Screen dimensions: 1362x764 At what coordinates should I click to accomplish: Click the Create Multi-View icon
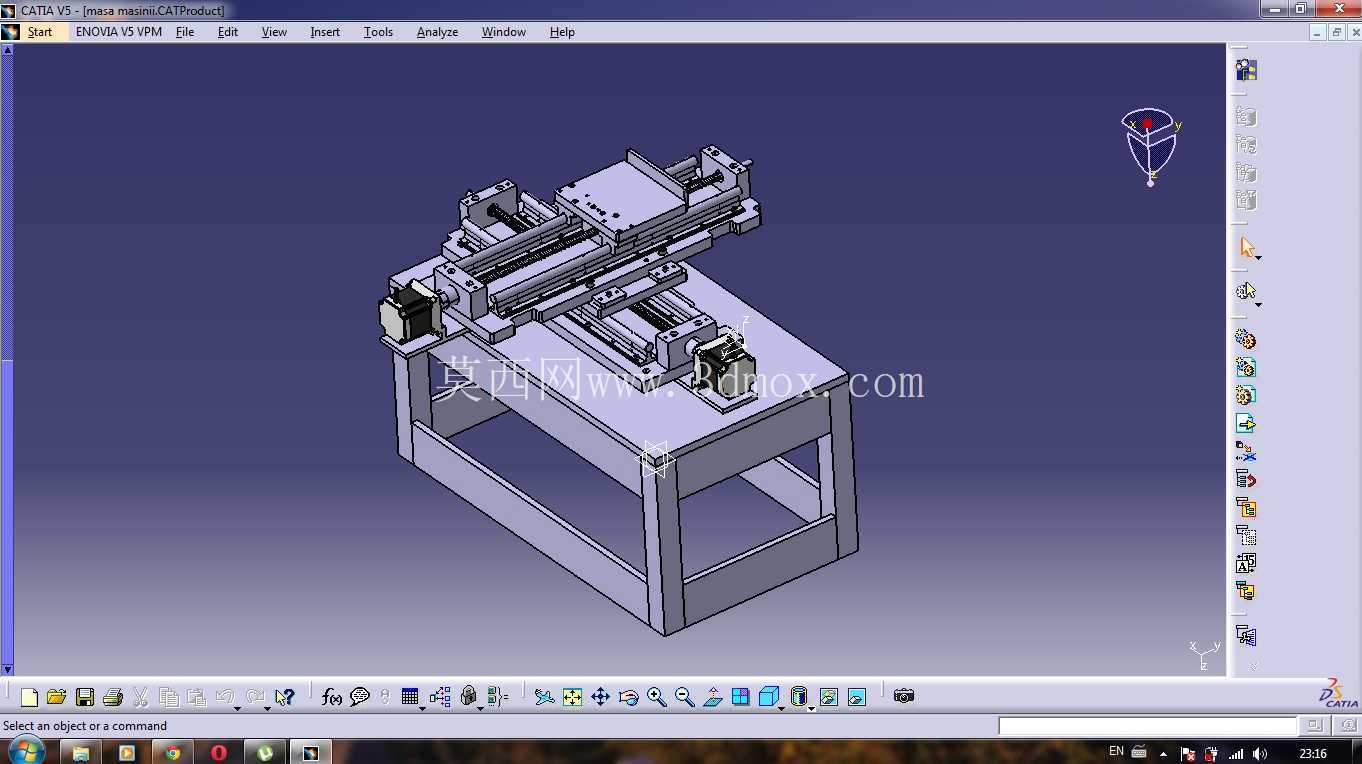click(x=741, y=697)
